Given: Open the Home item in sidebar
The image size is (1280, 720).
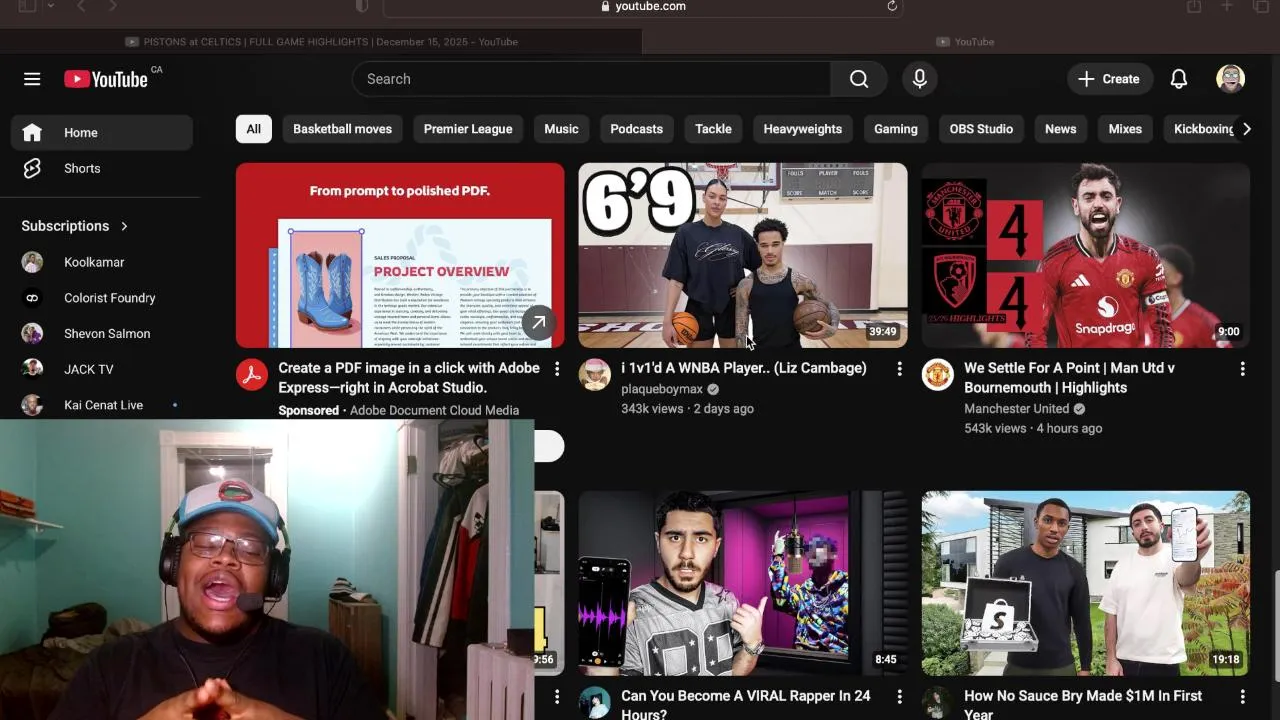Looking at the screenshot, I should pos(102,132).
